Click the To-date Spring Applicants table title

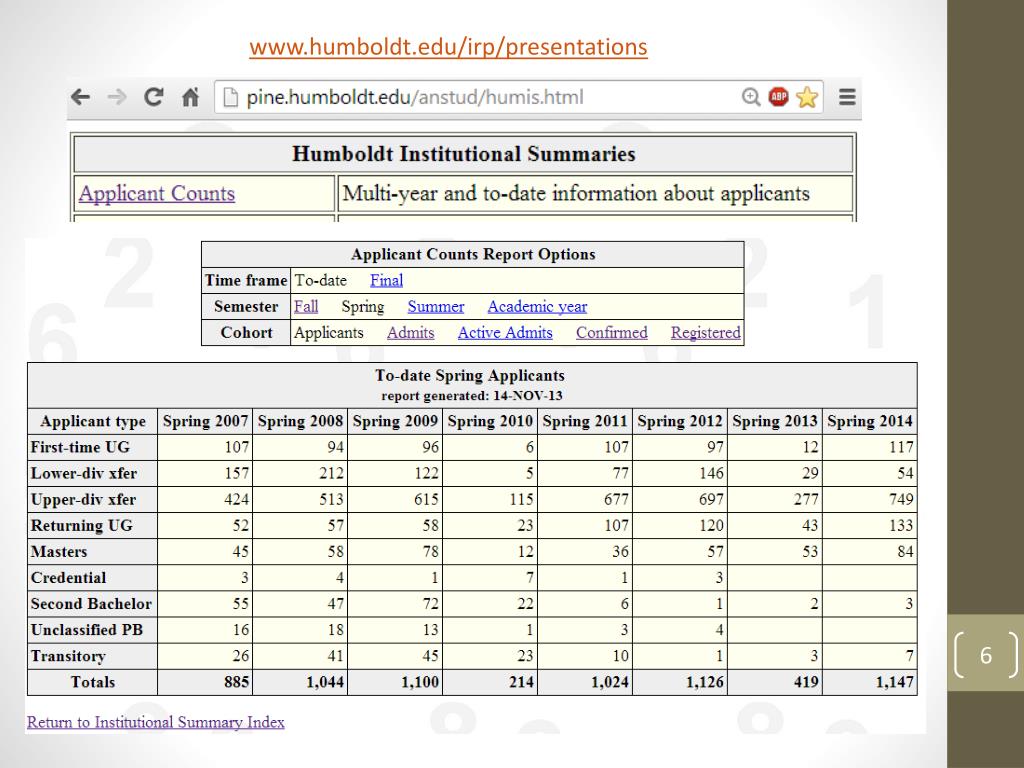tap(470, 376)
